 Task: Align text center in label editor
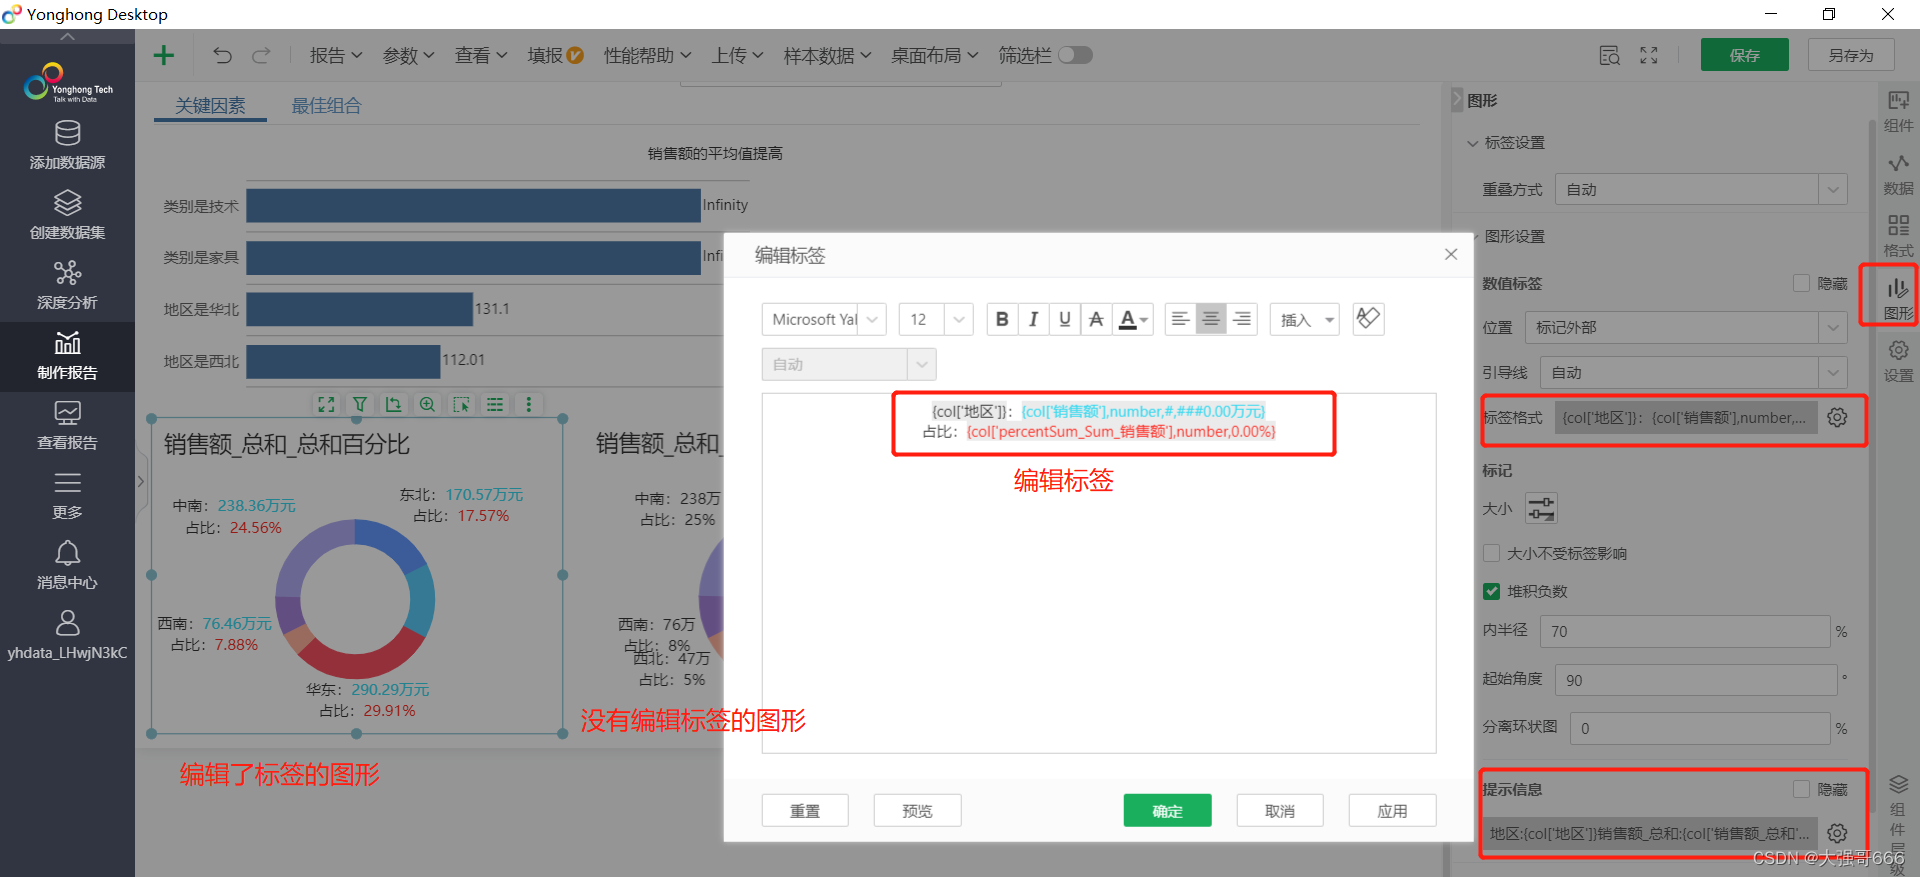pos(1211,319)
